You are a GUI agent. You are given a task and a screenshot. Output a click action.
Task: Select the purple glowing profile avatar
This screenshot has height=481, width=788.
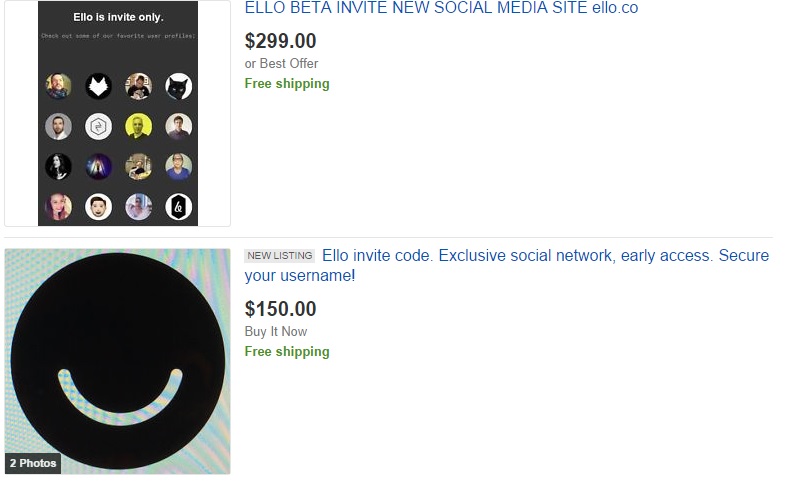pyautogui.click(x=98, y=166)
